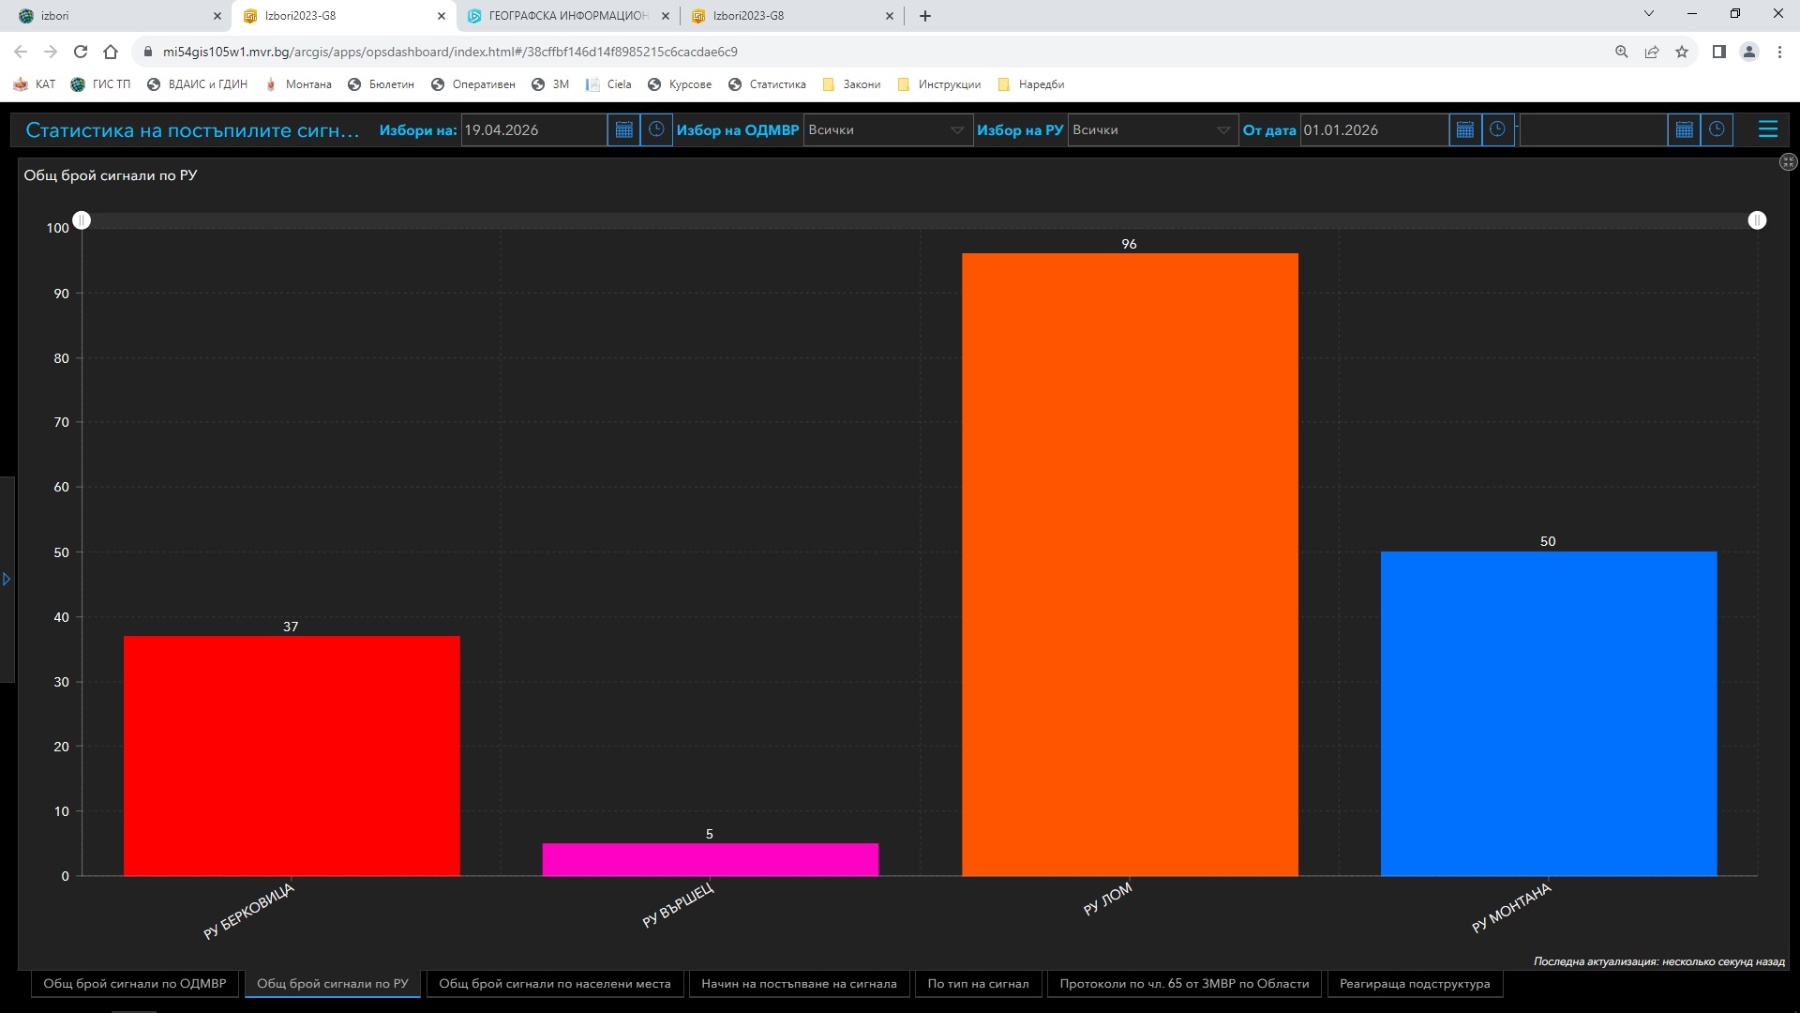Viewport: 1800px width, 1013px height.
Task: Expand chart with the top-right maximize icon
Action: [x=1788, y=162]
